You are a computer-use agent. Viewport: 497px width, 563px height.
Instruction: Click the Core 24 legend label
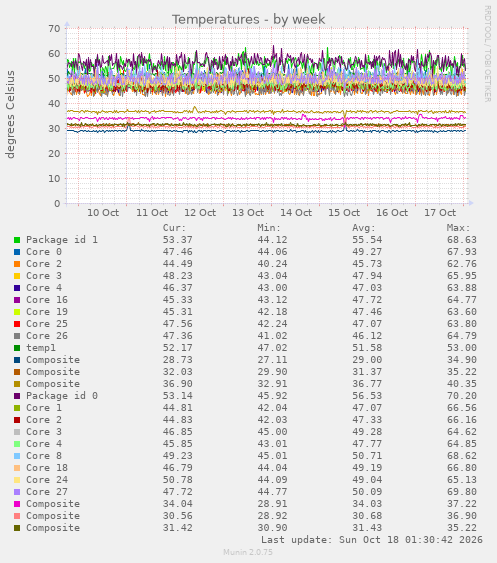[x=47, y=480]
